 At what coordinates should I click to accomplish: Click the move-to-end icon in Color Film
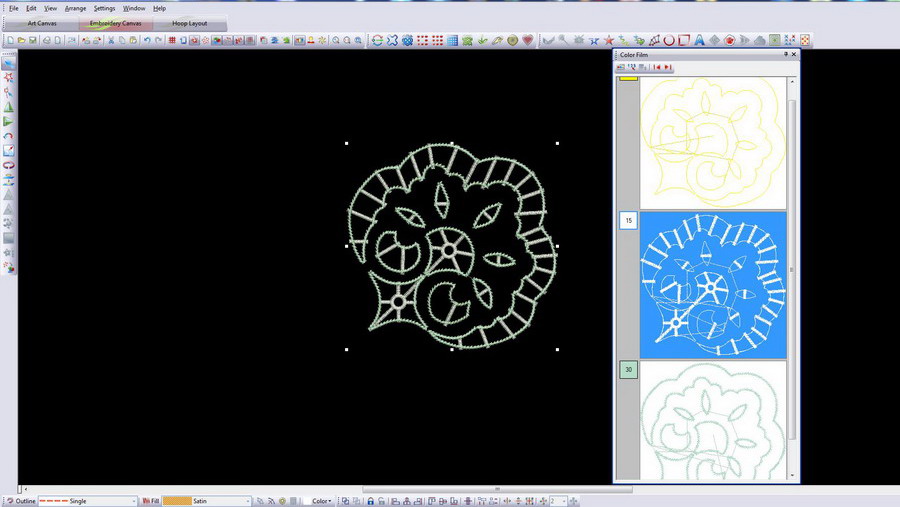point(668,67)
